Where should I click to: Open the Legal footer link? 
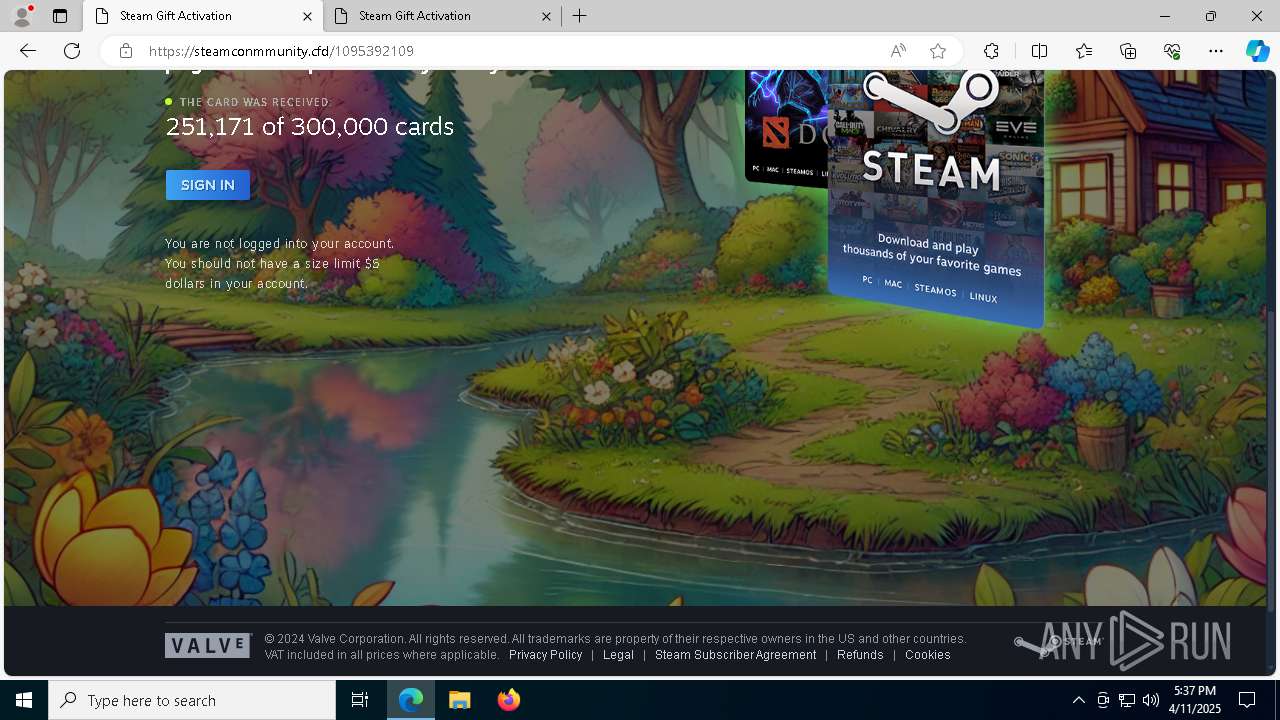618,655
